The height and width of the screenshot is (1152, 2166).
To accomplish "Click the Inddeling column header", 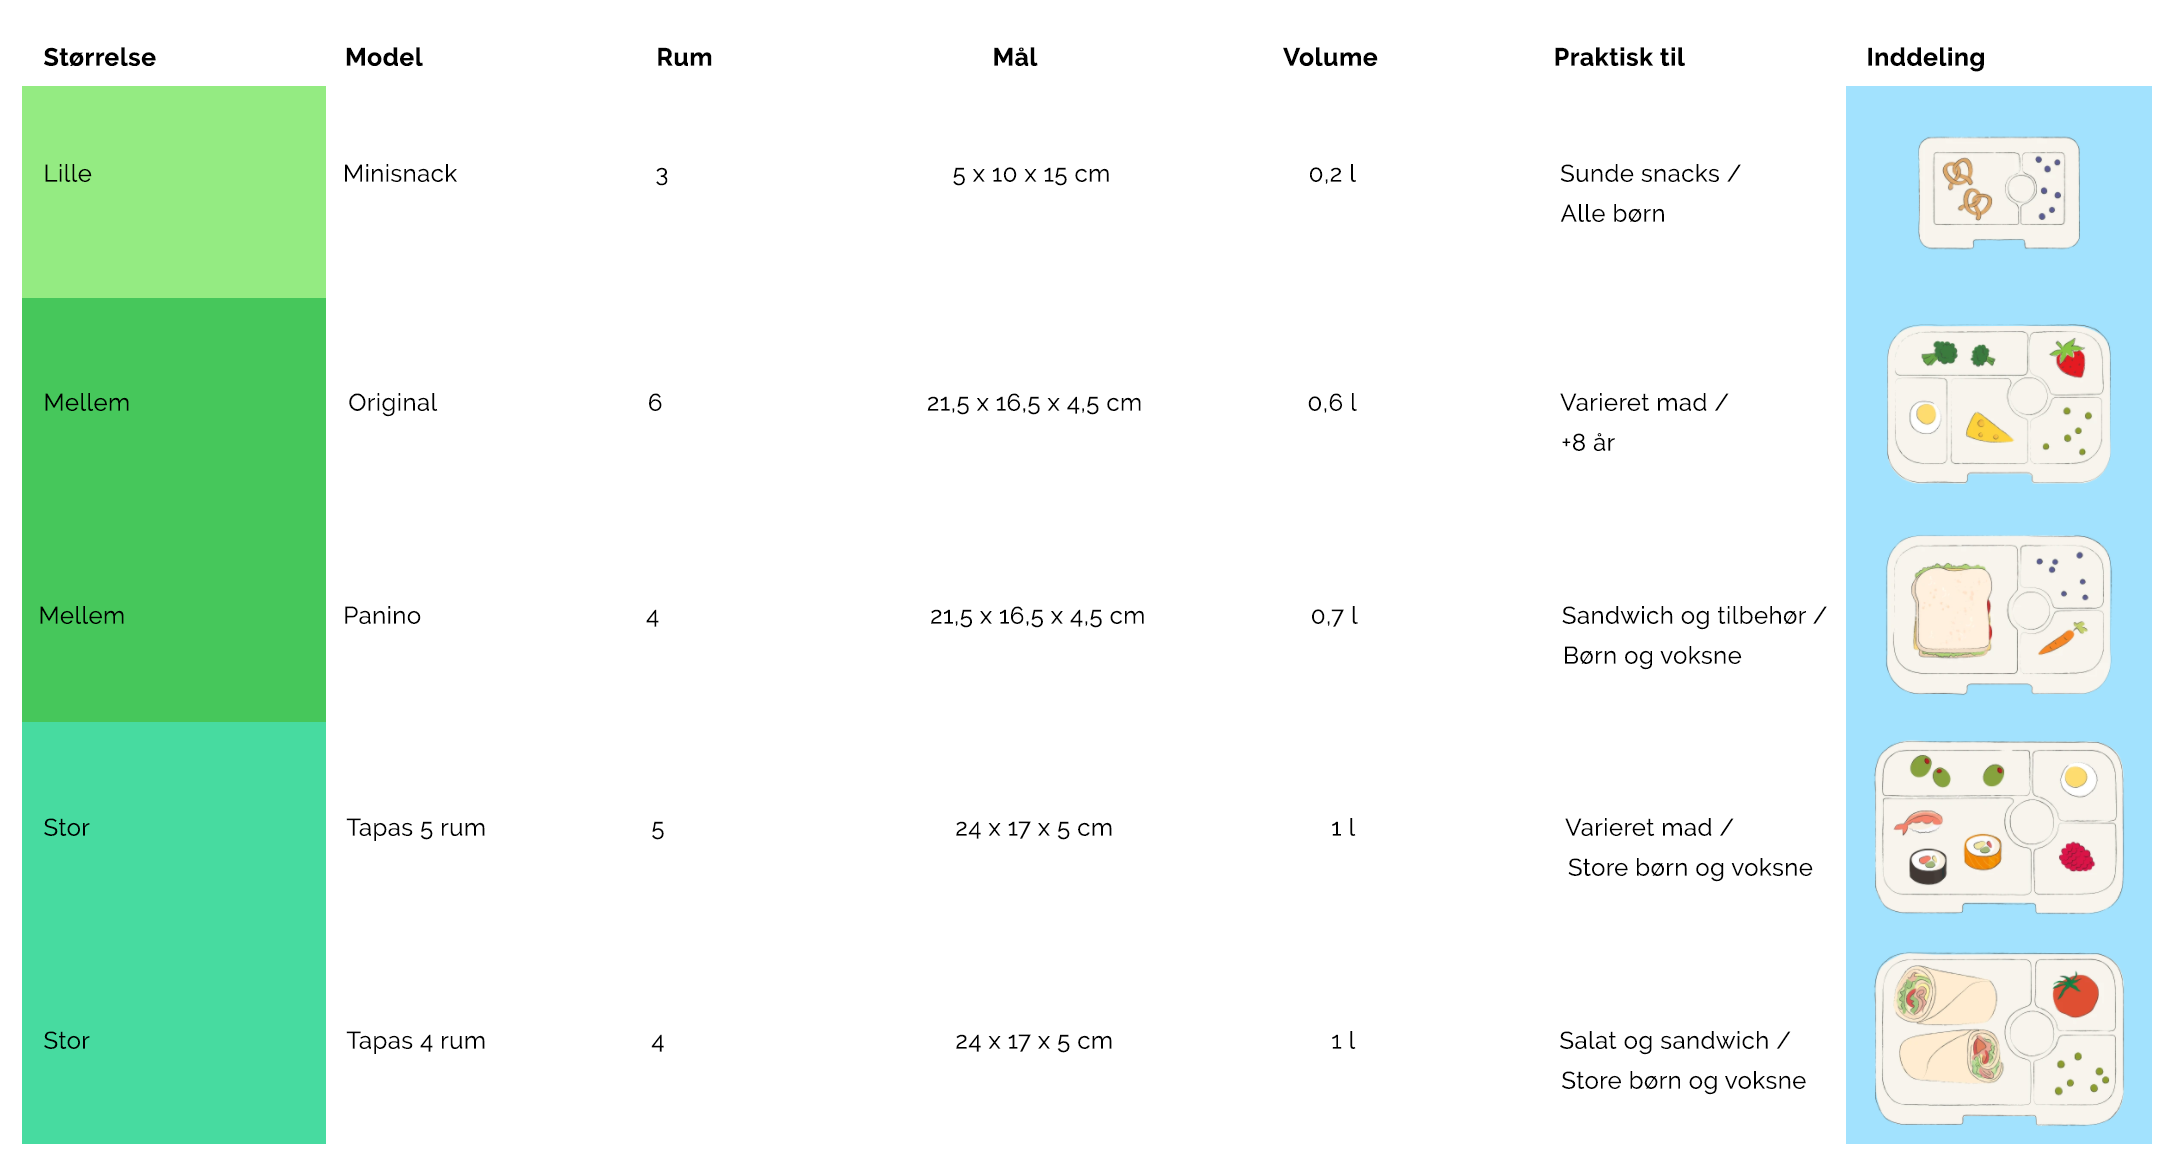I will coord(1925,57).
